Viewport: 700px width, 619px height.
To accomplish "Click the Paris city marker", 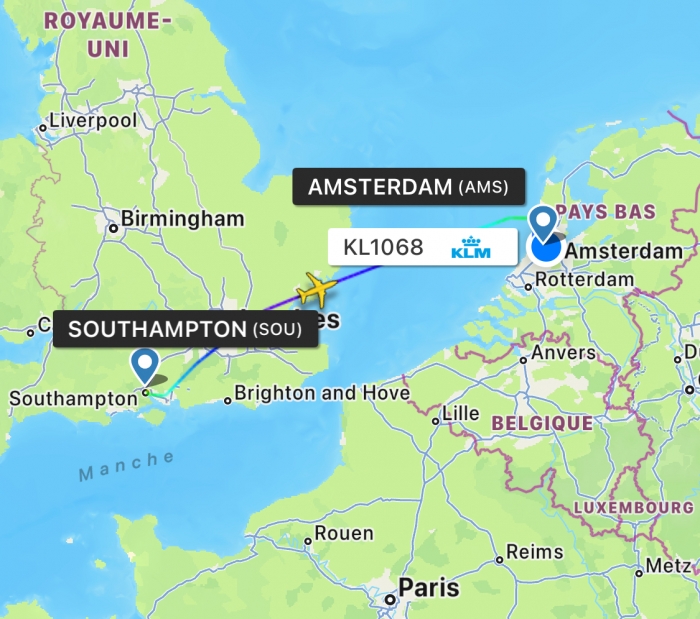I will pos(391,599).
